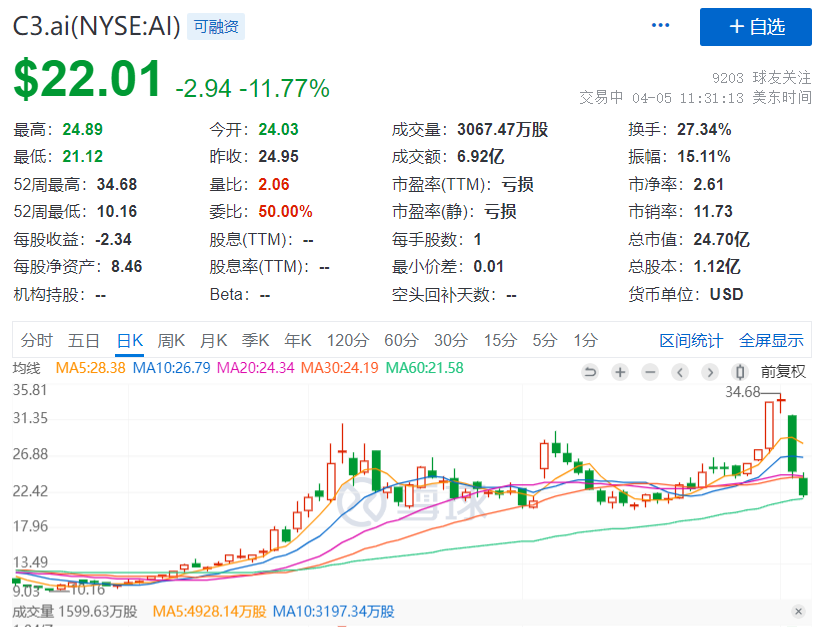Switch to the 五日 five-day chart tab
This screenshot has width=823, height=627.
[83, 341]
